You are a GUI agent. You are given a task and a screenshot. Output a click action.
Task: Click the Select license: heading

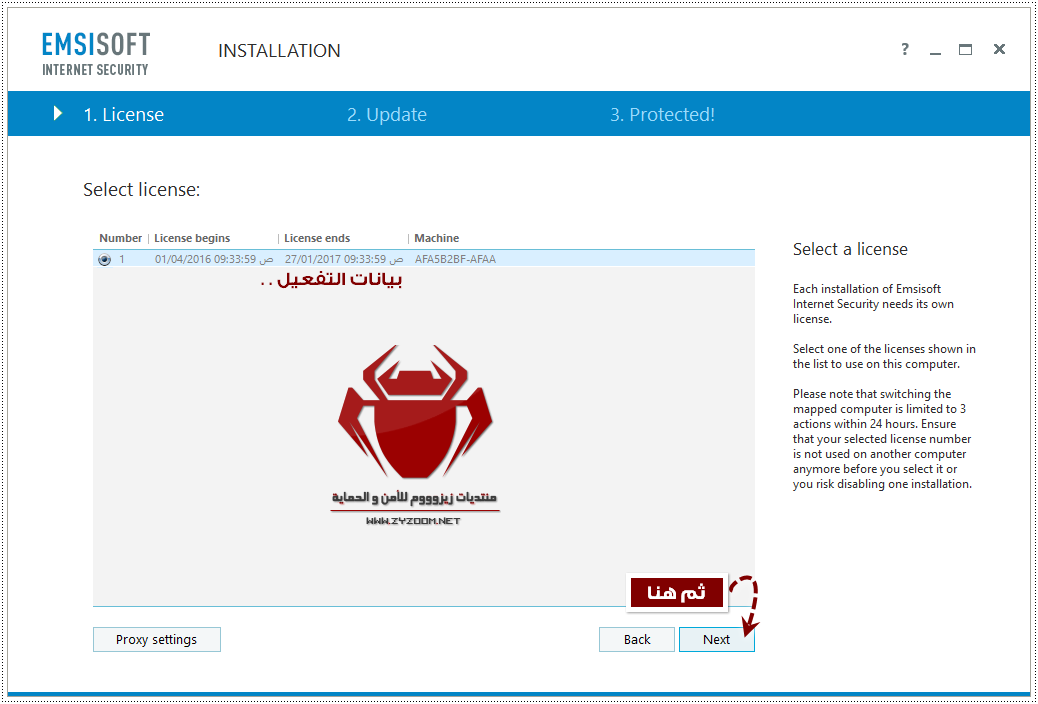click(x=142, y=190)
